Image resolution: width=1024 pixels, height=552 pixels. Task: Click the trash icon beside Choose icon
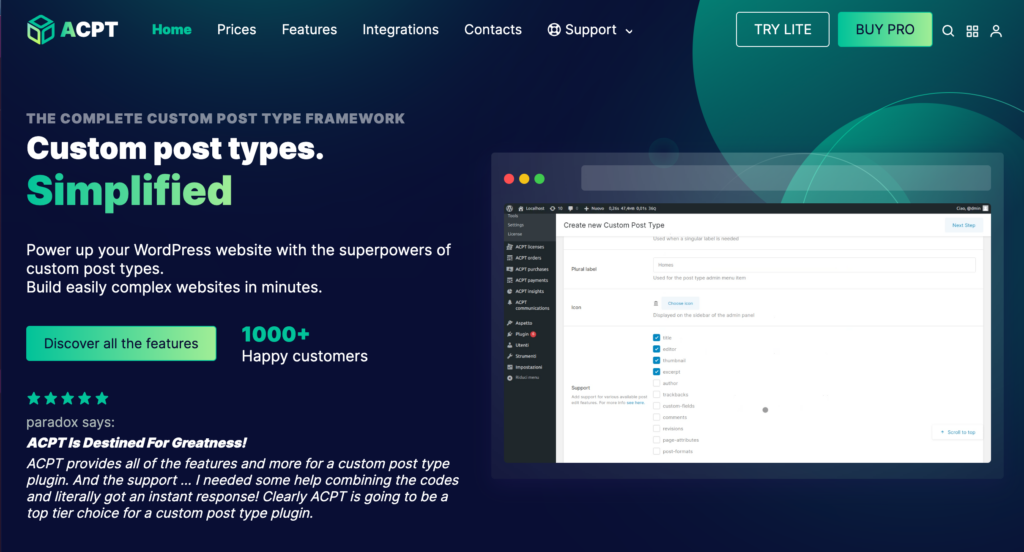(656, 302)
